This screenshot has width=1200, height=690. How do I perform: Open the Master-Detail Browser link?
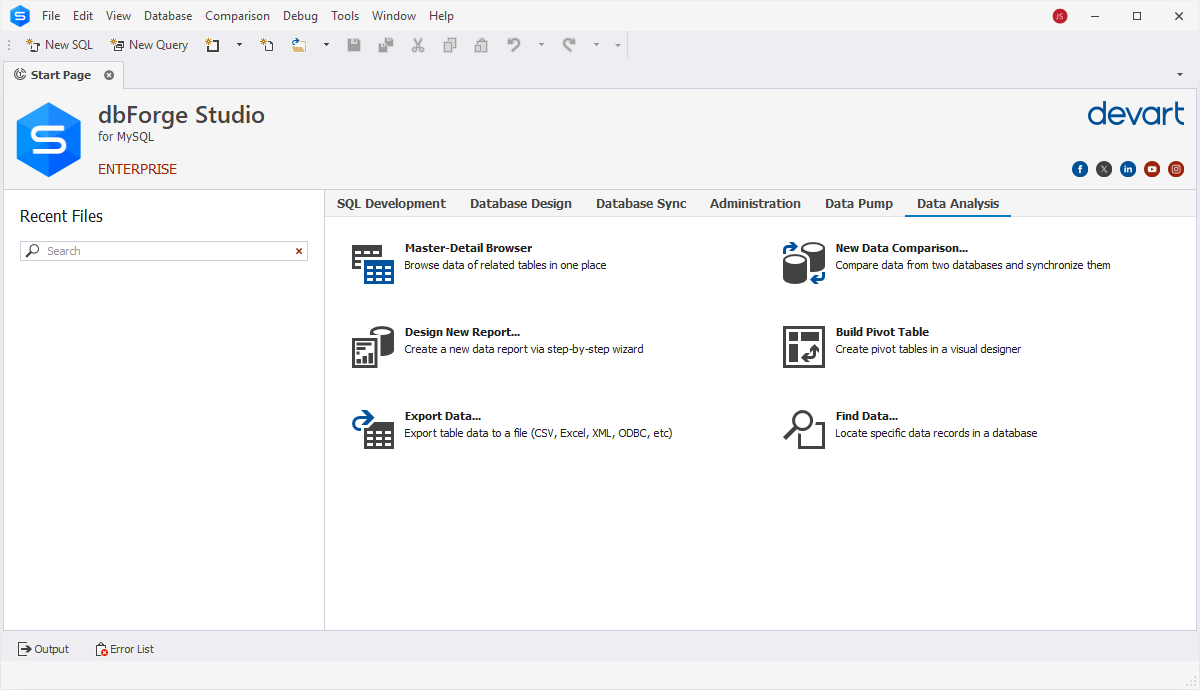468,248
